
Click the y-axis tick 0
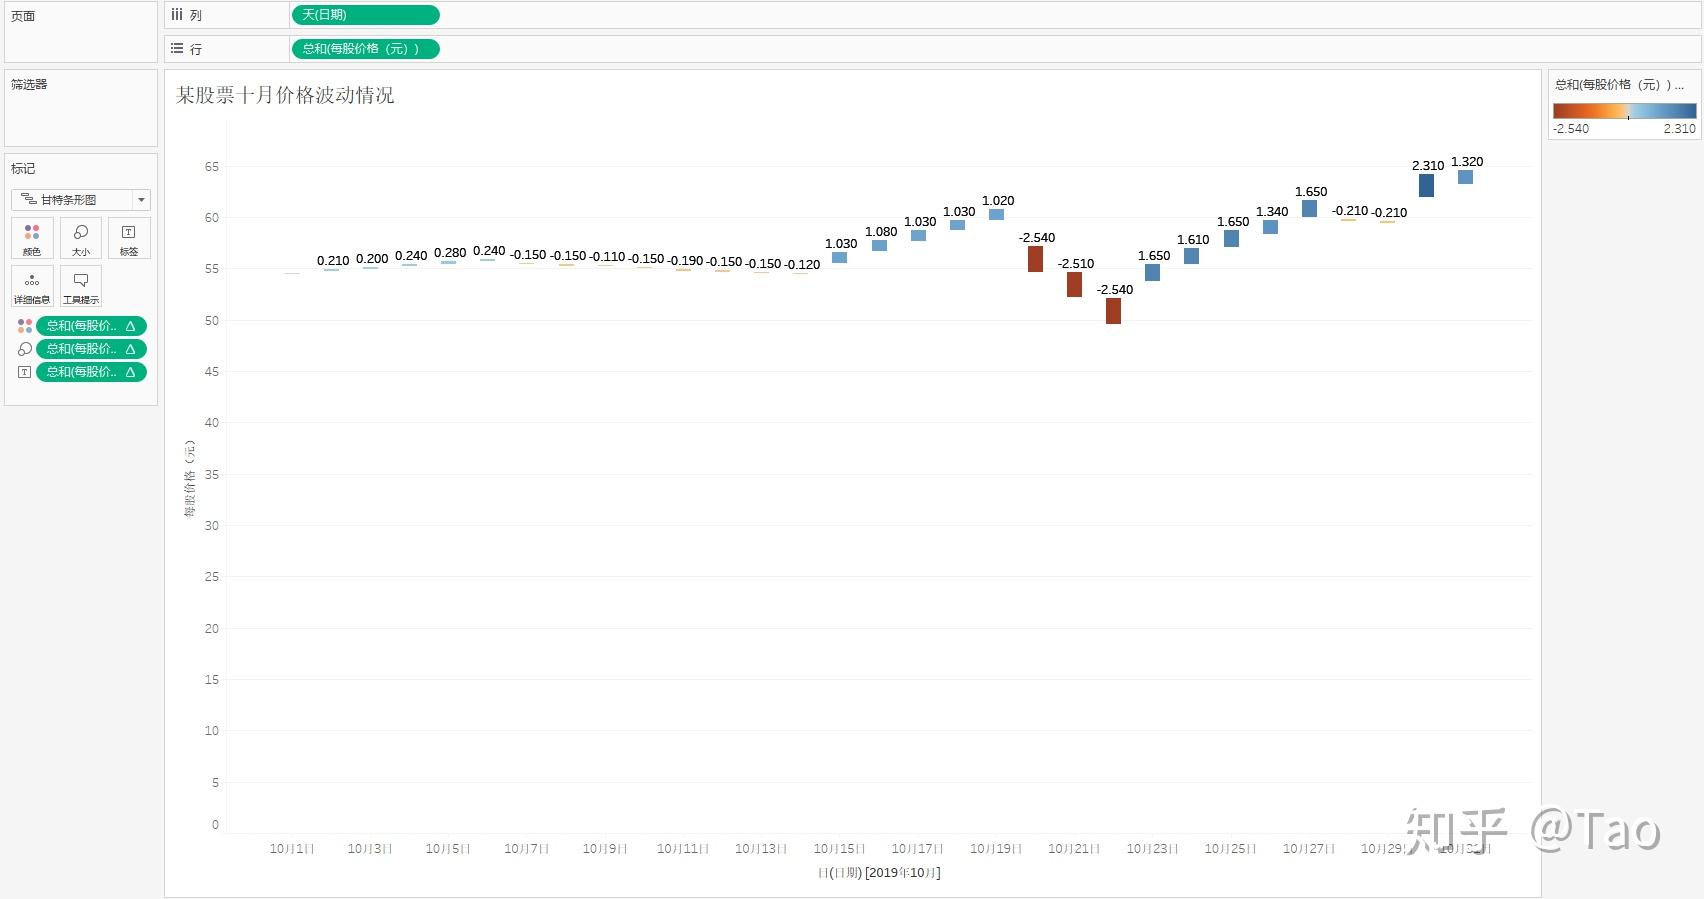(x=215, y=825)
